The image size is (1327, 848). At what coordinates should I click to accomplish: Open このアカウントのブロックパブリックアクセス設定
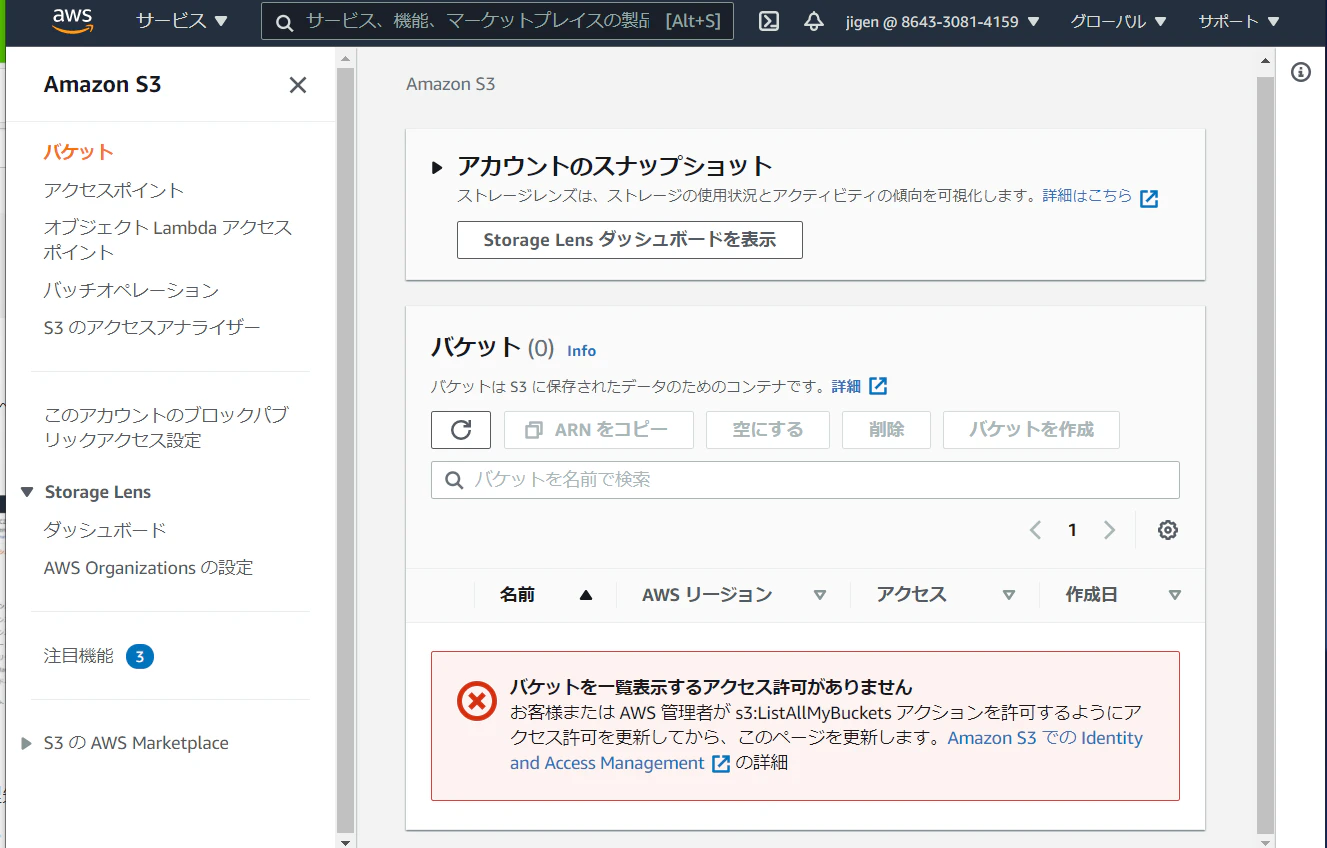(x=166, y=428)
